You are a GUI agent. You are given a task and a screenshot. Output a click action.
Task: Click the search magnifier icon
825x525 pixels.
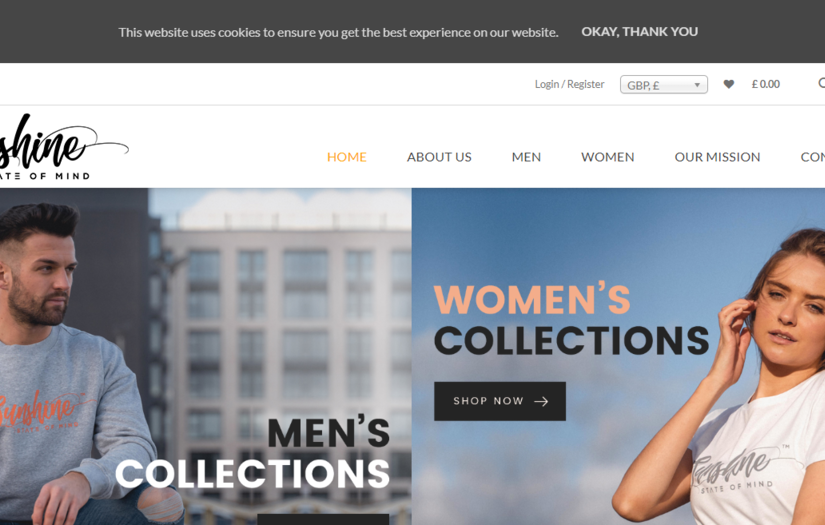[821, 83]
